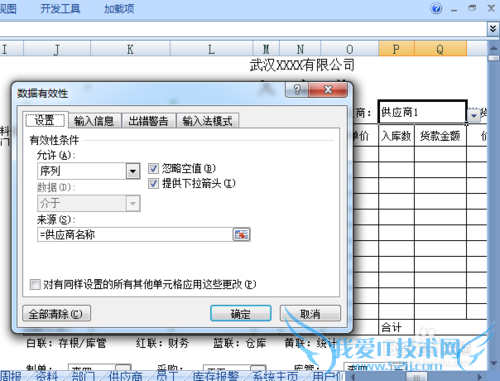Click the dialog help question mark button

(297, 89)
